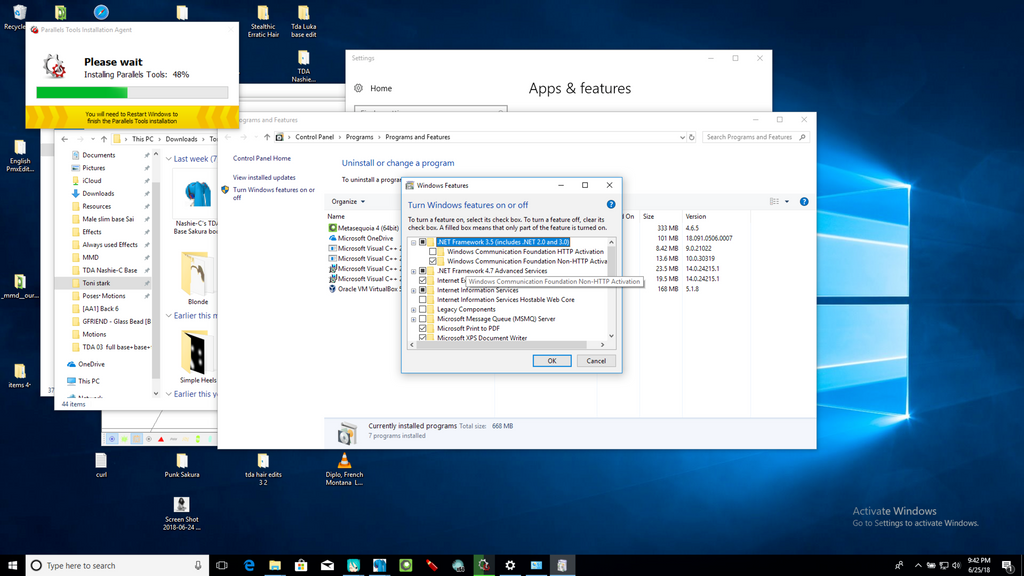The height and width of the screenshot is (576, 1024).
Task: Expand the Legacy Components node
Action: pyautogui.click(x=413, y=310)
